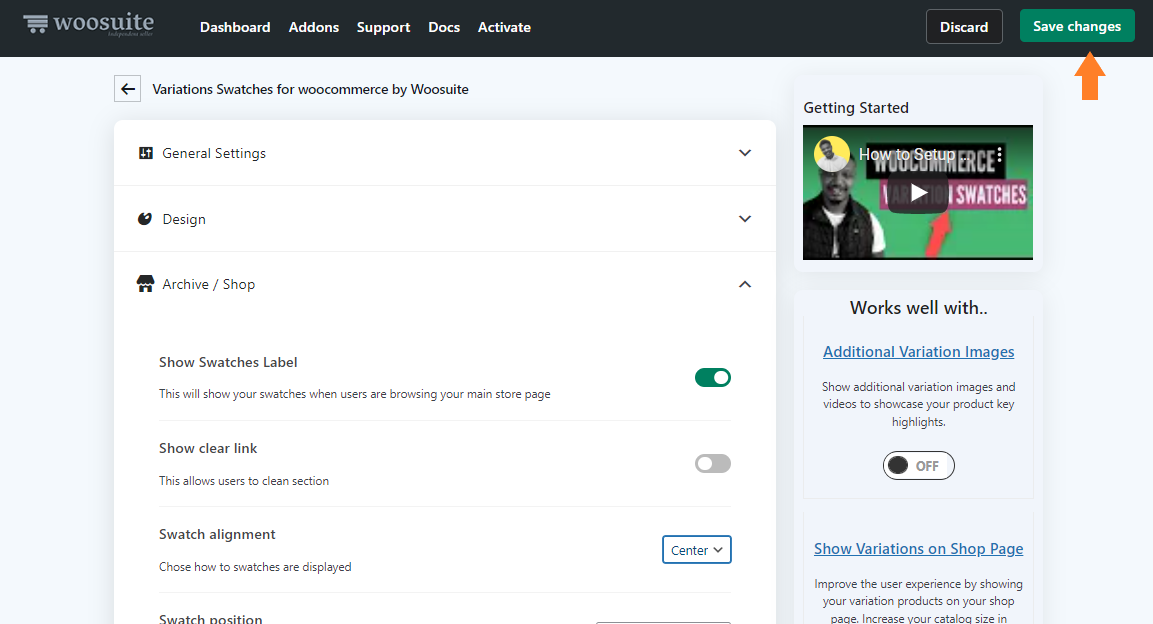Expand the Design section chevron

tap(745, 219)
